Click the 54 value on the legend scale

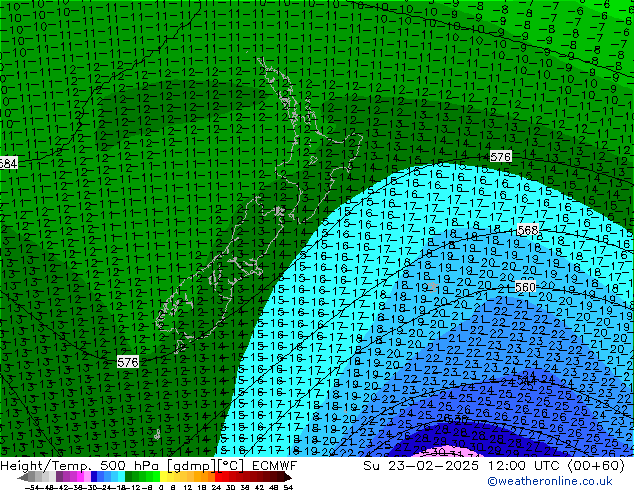tap(288, 488)
